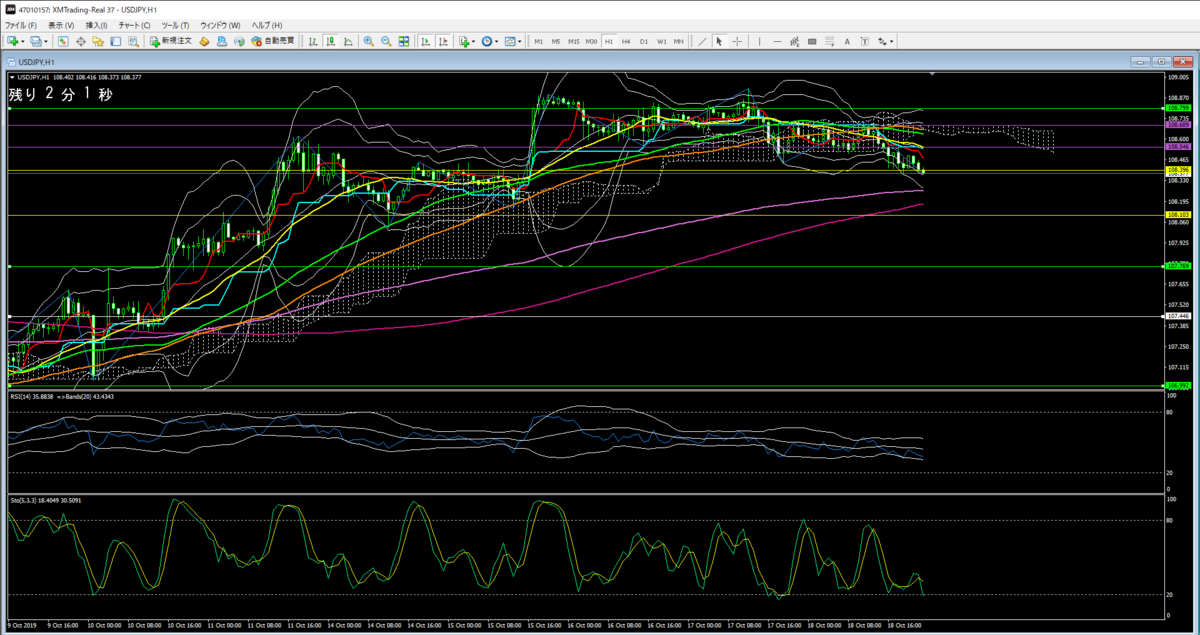Expand the arrows objects dropdown
1200x635 pixels.
(x=891, y=41)
